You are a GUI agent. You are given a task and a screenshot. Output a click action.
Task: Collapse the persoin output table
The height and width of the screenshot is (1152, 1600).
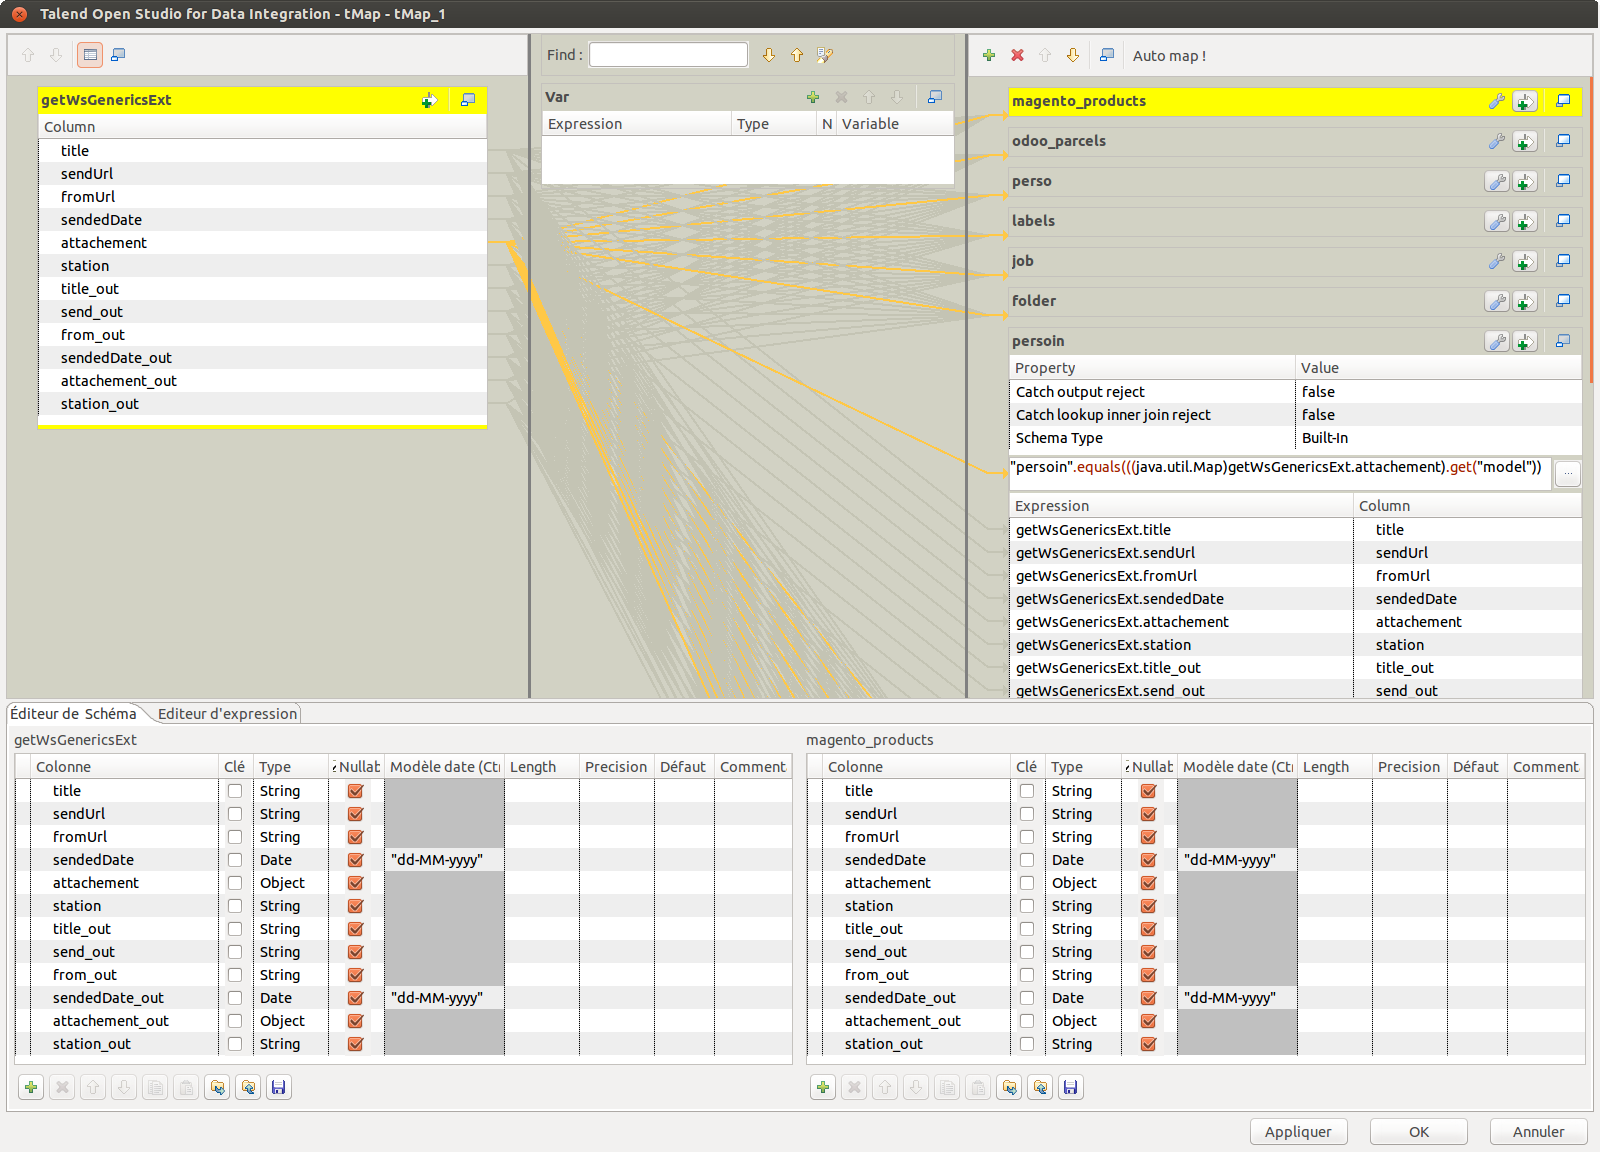pyautogui.click(x=1563, y=341)
